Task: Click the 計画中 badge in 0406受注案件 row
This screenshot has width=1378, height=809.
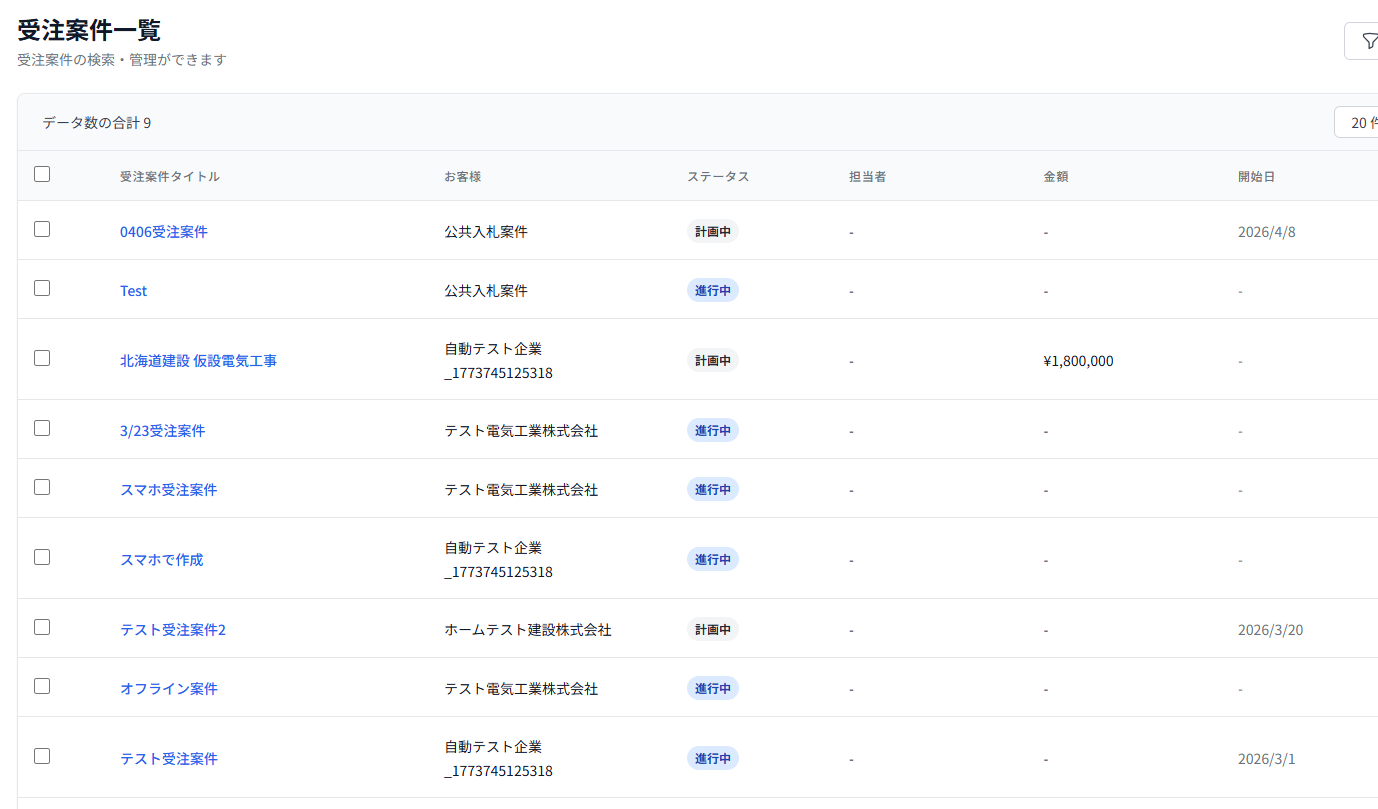Action: click(x=712, y=232)
